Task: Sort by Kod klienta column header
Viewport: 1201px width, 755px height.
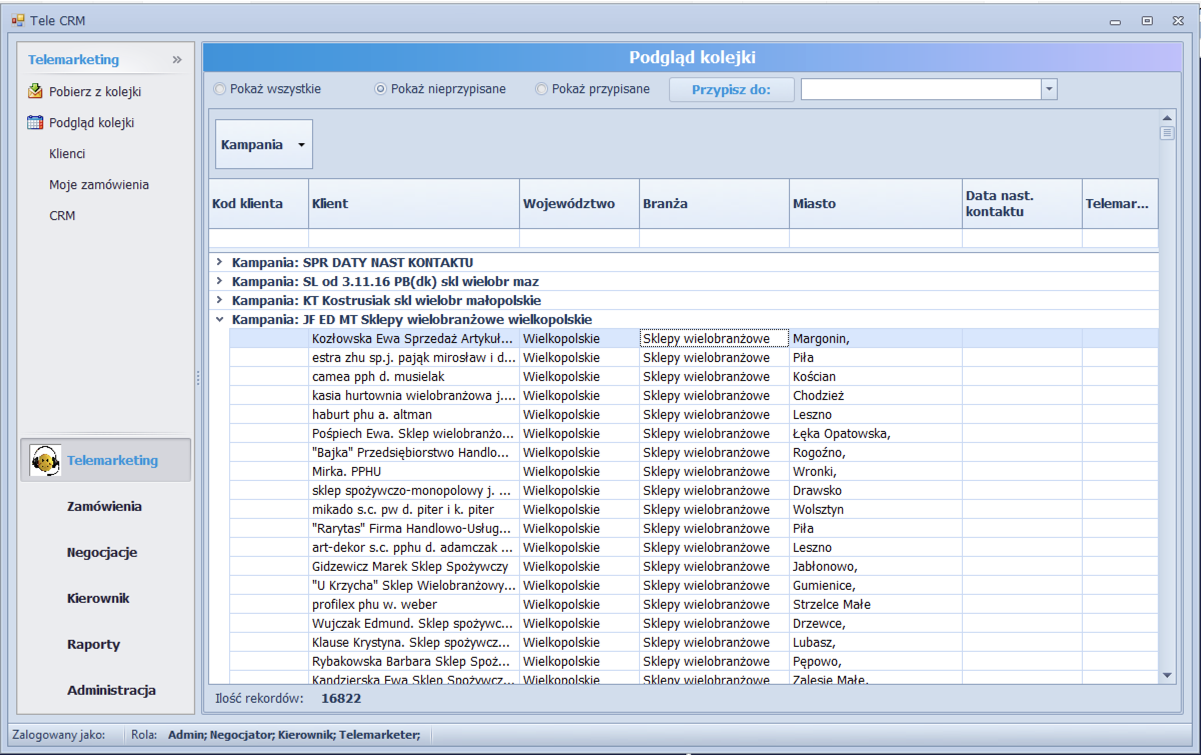Action: [x=258, y=204]
